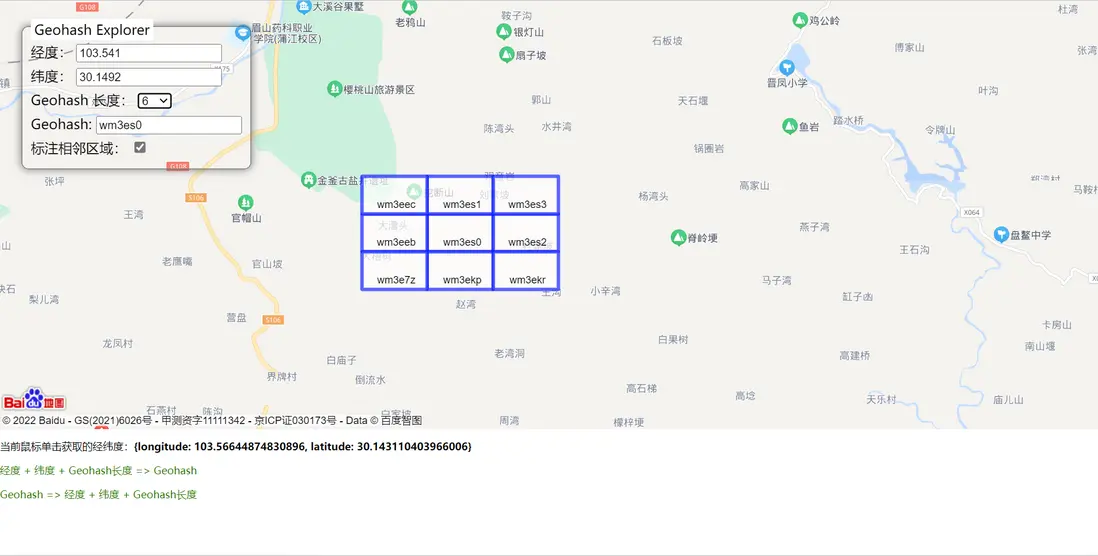Select the wm3es3 grid cell
The image size is (1098, 556).
pos(526,195)
